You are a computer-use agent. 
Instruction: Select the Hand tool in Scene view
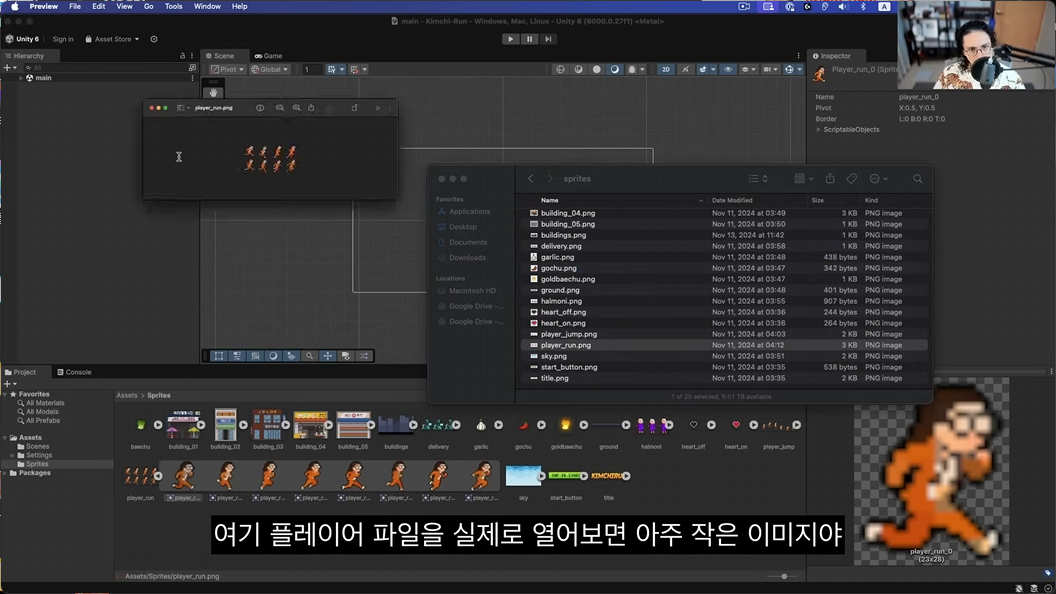pos(213,92)
